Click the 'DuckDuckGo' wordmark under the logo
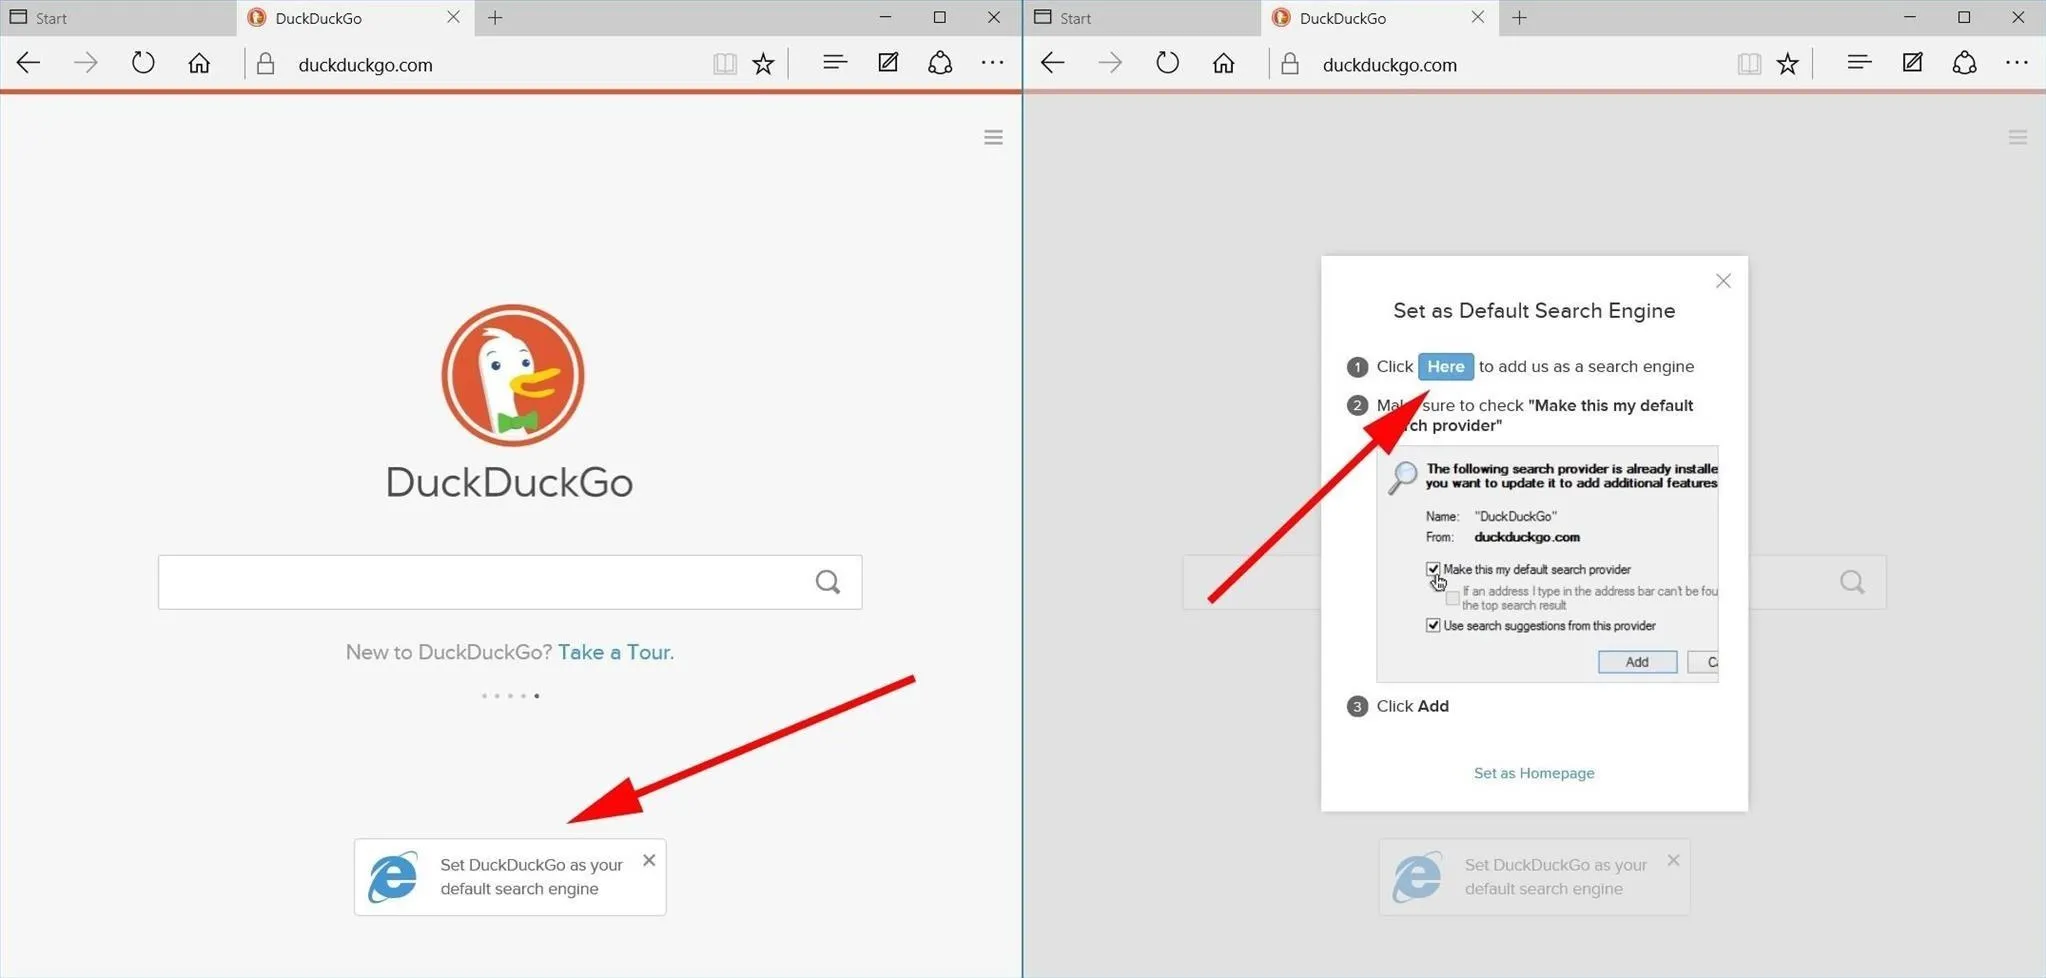The height and width of the screenshot is (978, 2046). point(510,482)
